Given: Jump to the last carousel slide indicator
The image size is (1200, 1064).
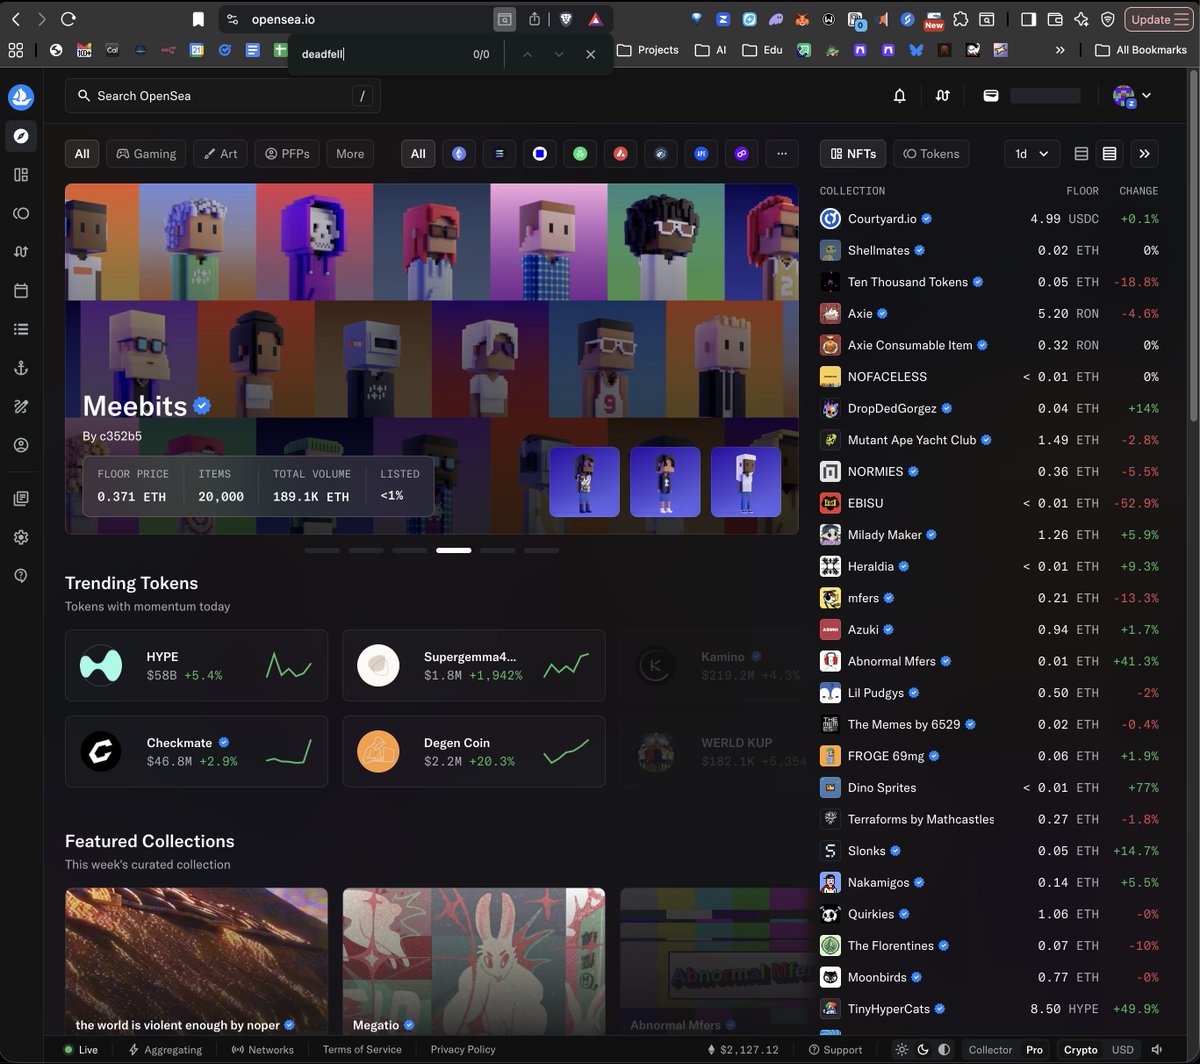Looking at the screenshot, I should point(542,550).
